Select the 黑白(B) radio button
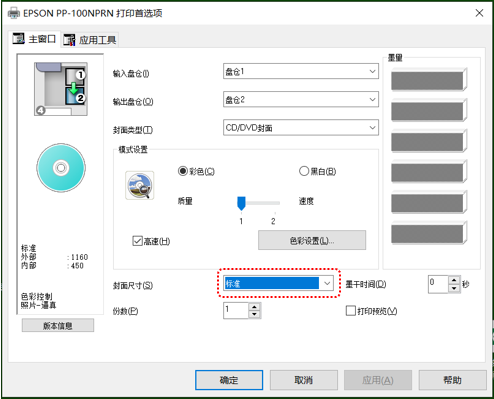The width and height of the screenshot is (494, 399). (x=304, y=171)
